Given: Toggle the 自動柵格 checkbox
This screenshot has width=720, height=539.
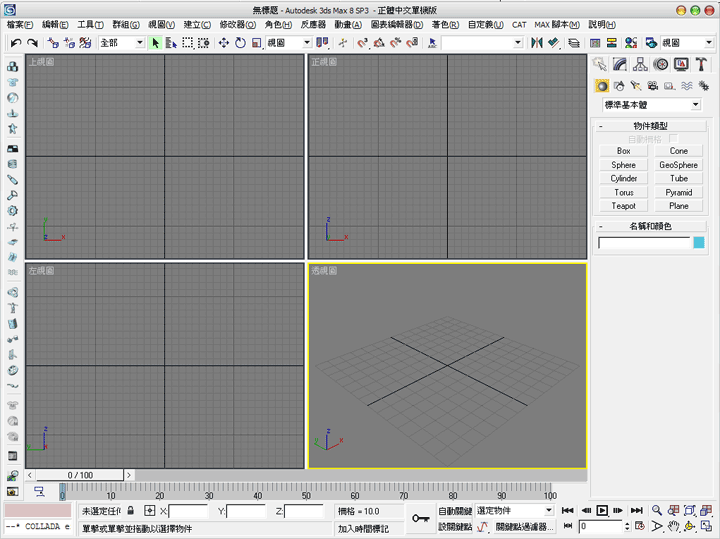Looking at the screenshot, I should click(x=674, y=138).
